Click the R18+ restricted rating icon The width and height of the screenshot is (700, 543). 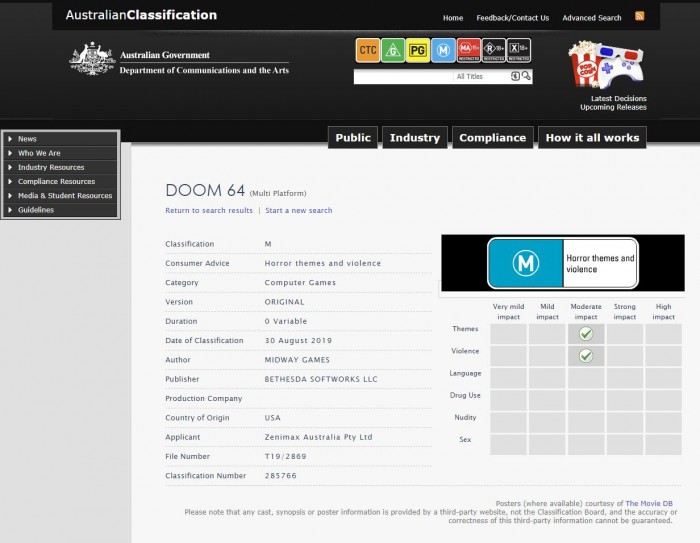[494, 50]
